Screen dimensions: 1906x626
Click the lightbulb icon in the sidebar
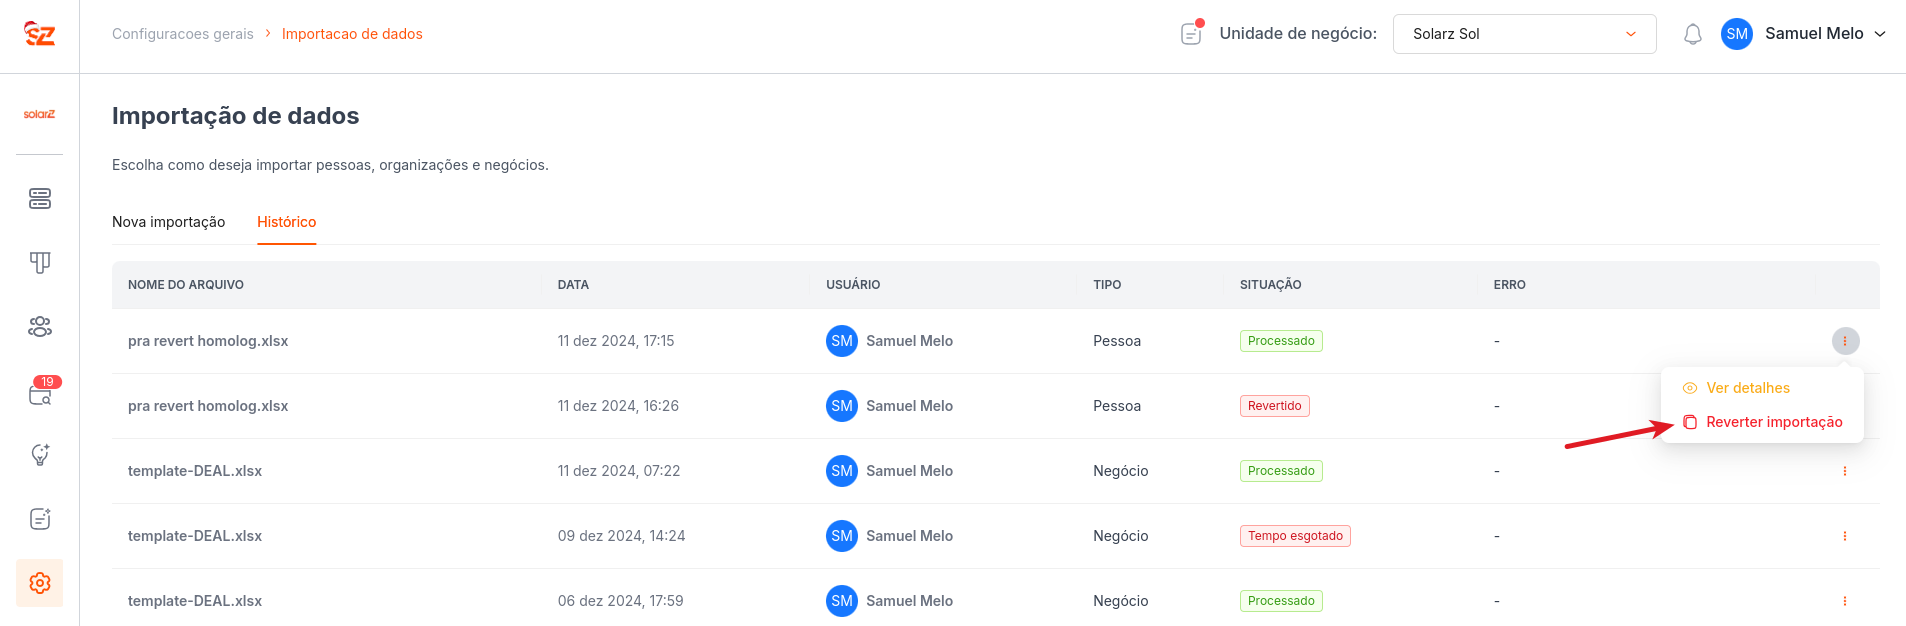(x=40, y=455)
